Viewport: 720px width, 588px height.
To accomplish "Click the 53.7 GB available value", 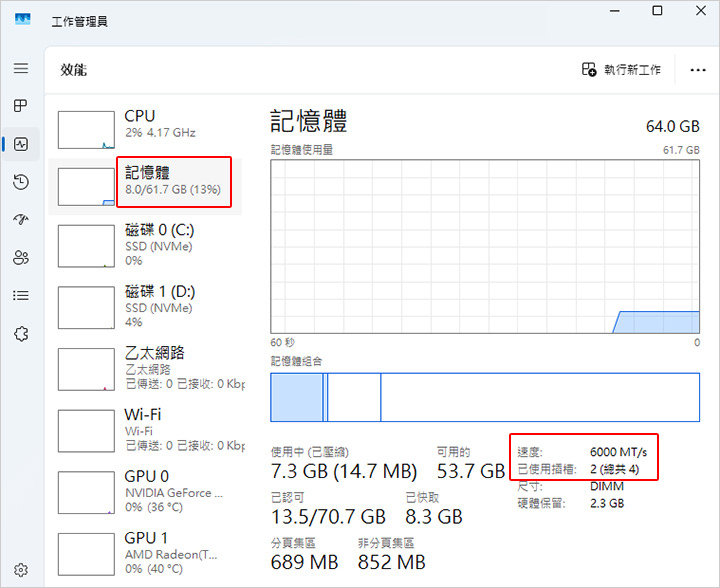I will 471,471.
